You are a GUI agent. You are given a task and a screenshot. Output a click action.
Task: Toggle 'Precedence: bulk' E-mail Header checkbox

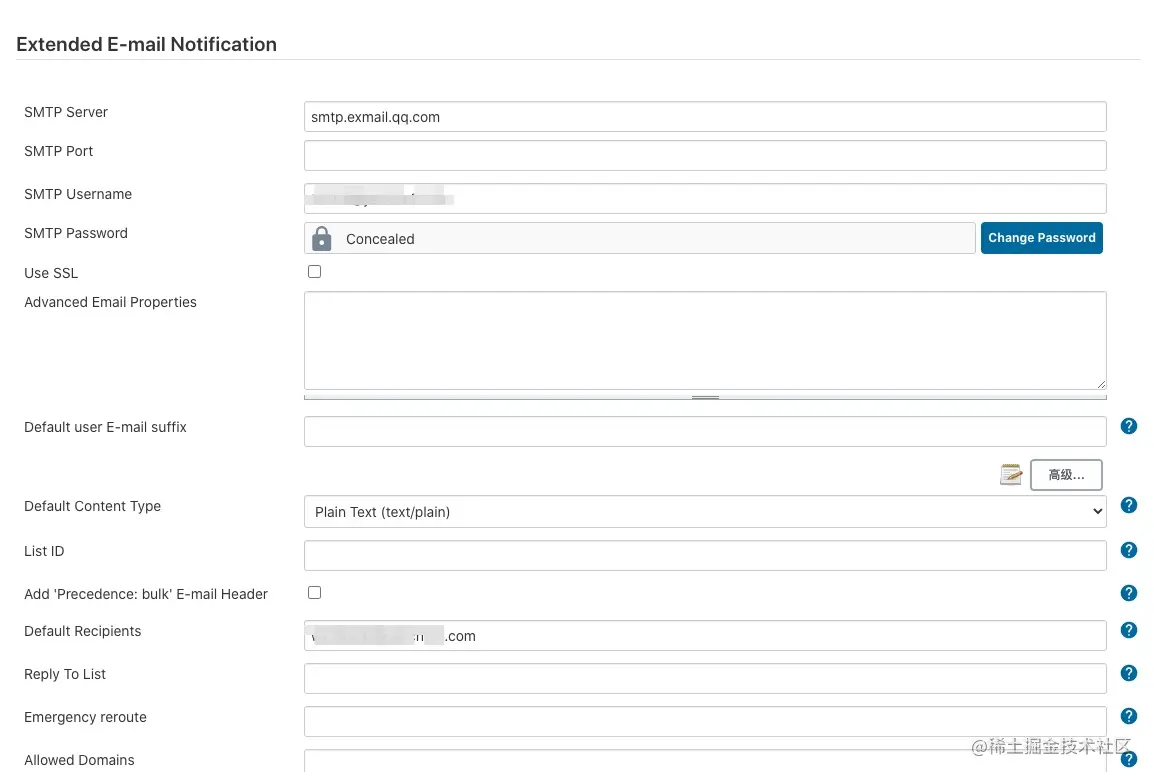(315, 592)
